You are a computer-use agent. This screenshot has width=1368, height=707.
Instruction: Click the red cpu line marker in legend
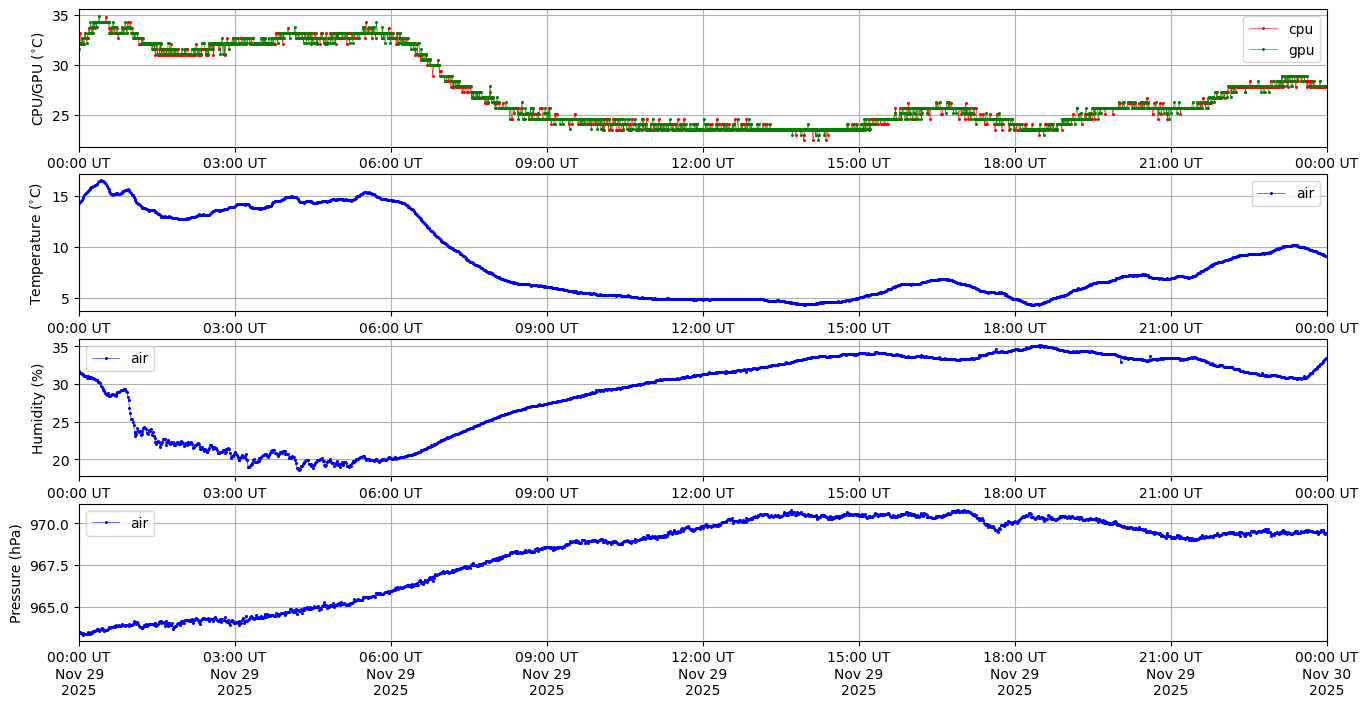[1263, 29]
